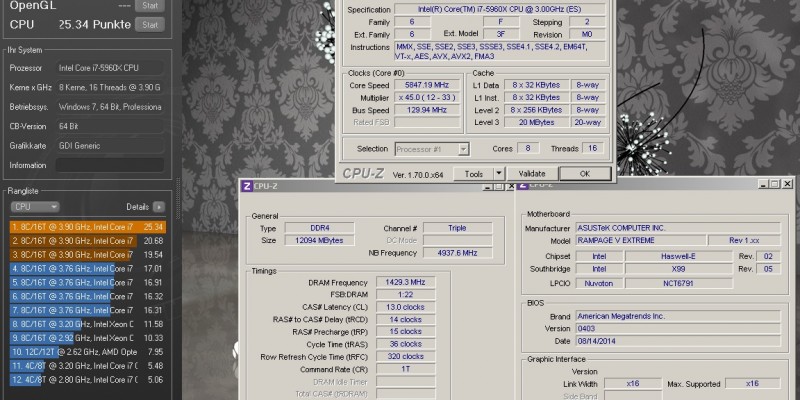
Task: Select ranking entry 4 with 17.01 score
Action: 87,268
